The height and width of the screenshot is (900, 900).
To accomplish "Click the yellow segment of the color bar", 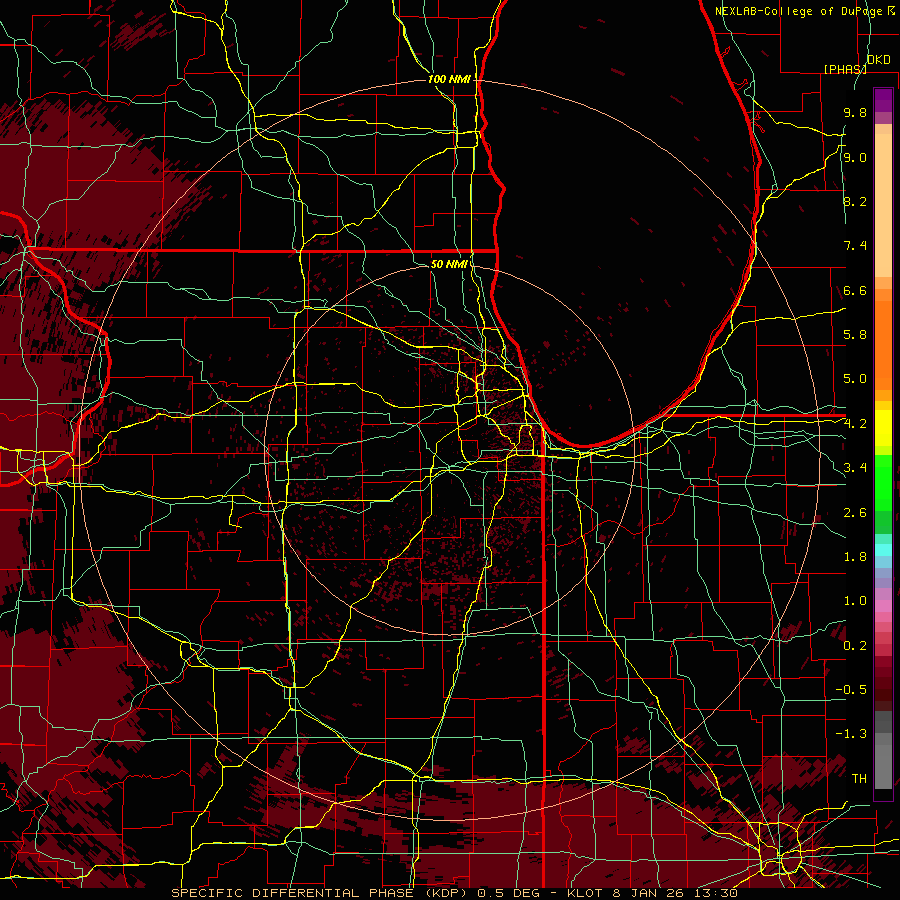I will pyautogui.click(x=883, y=428).
